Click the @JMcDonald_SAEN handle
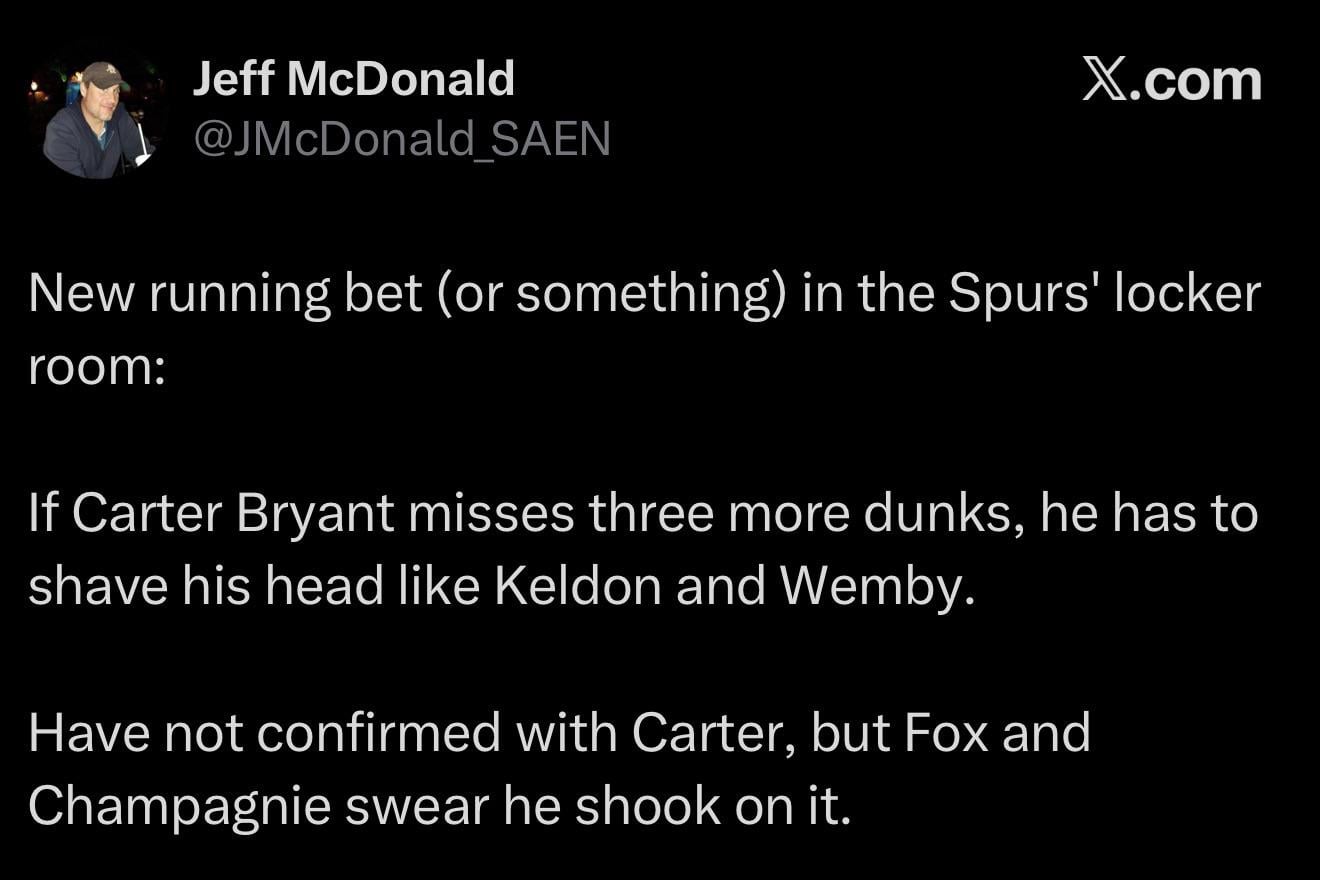The height and width of the screenshot is (880, 1320). pos(401,139)
